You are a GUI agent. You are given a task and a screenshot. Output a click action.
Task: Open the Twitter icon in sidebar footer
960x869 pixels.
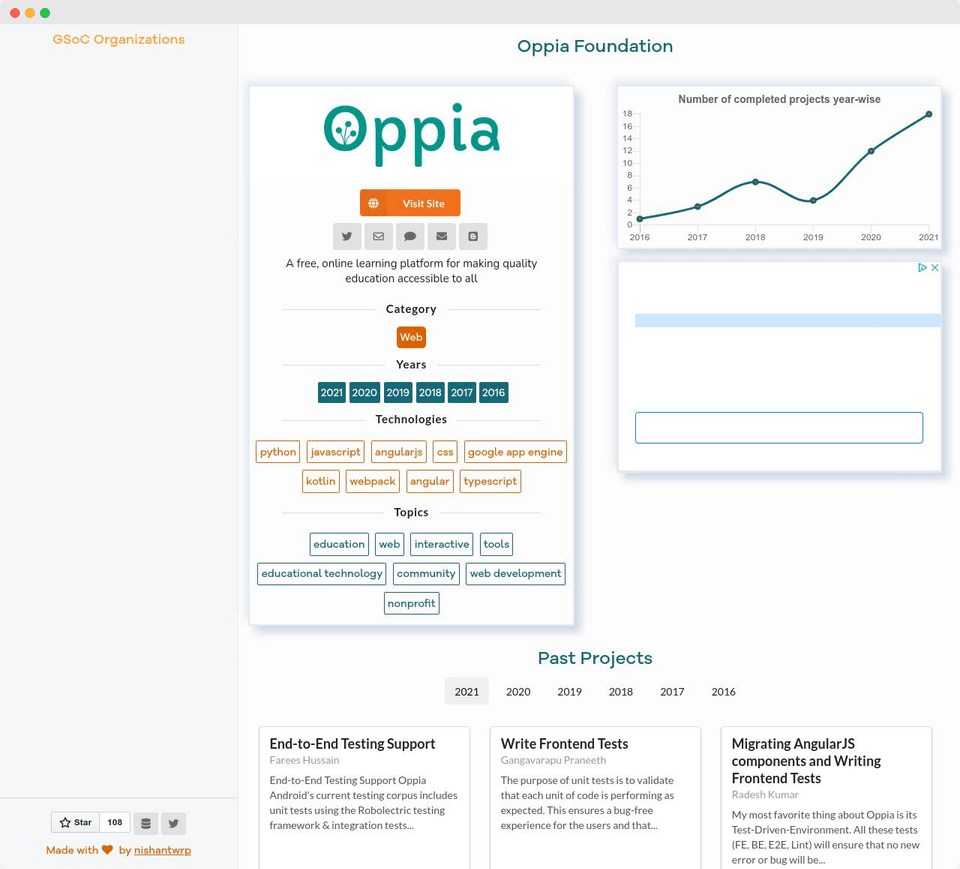pos(173,823)
